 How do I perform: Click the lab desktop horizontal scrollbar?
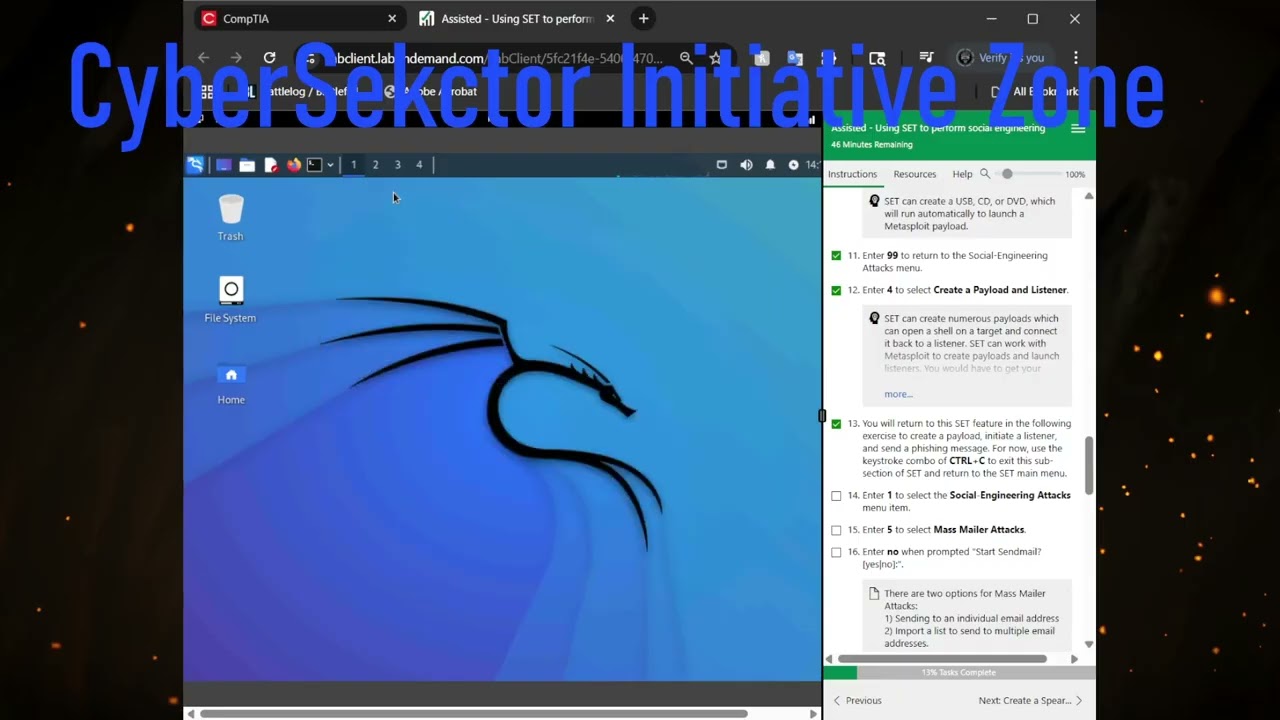(474, 714)
